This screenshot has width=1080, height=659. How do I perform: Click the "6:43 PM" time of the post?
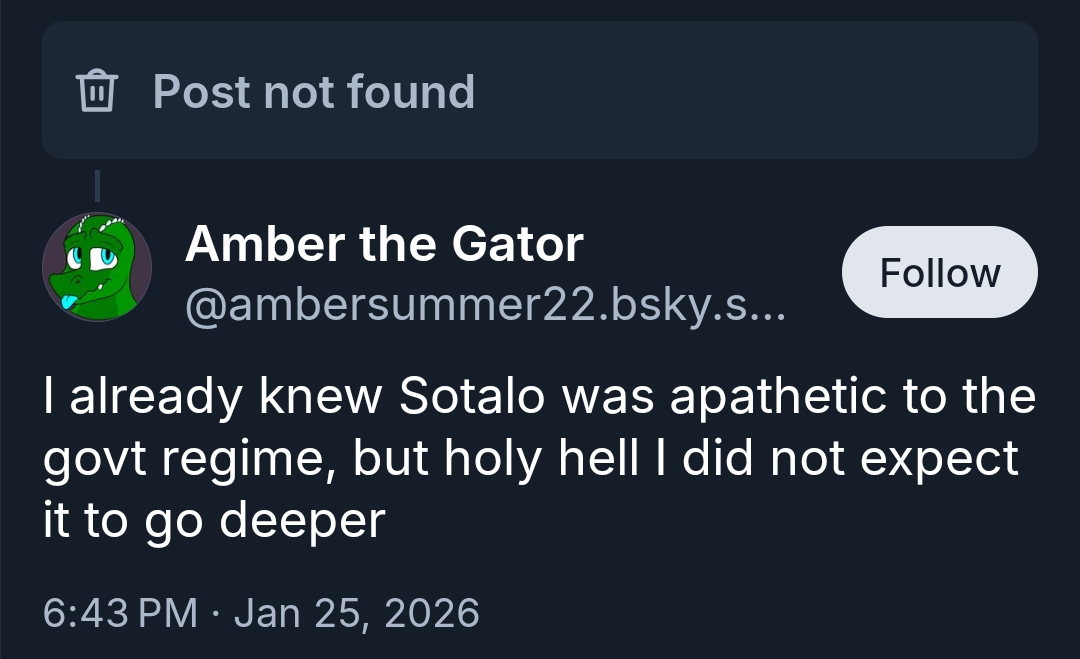point(120,612)
